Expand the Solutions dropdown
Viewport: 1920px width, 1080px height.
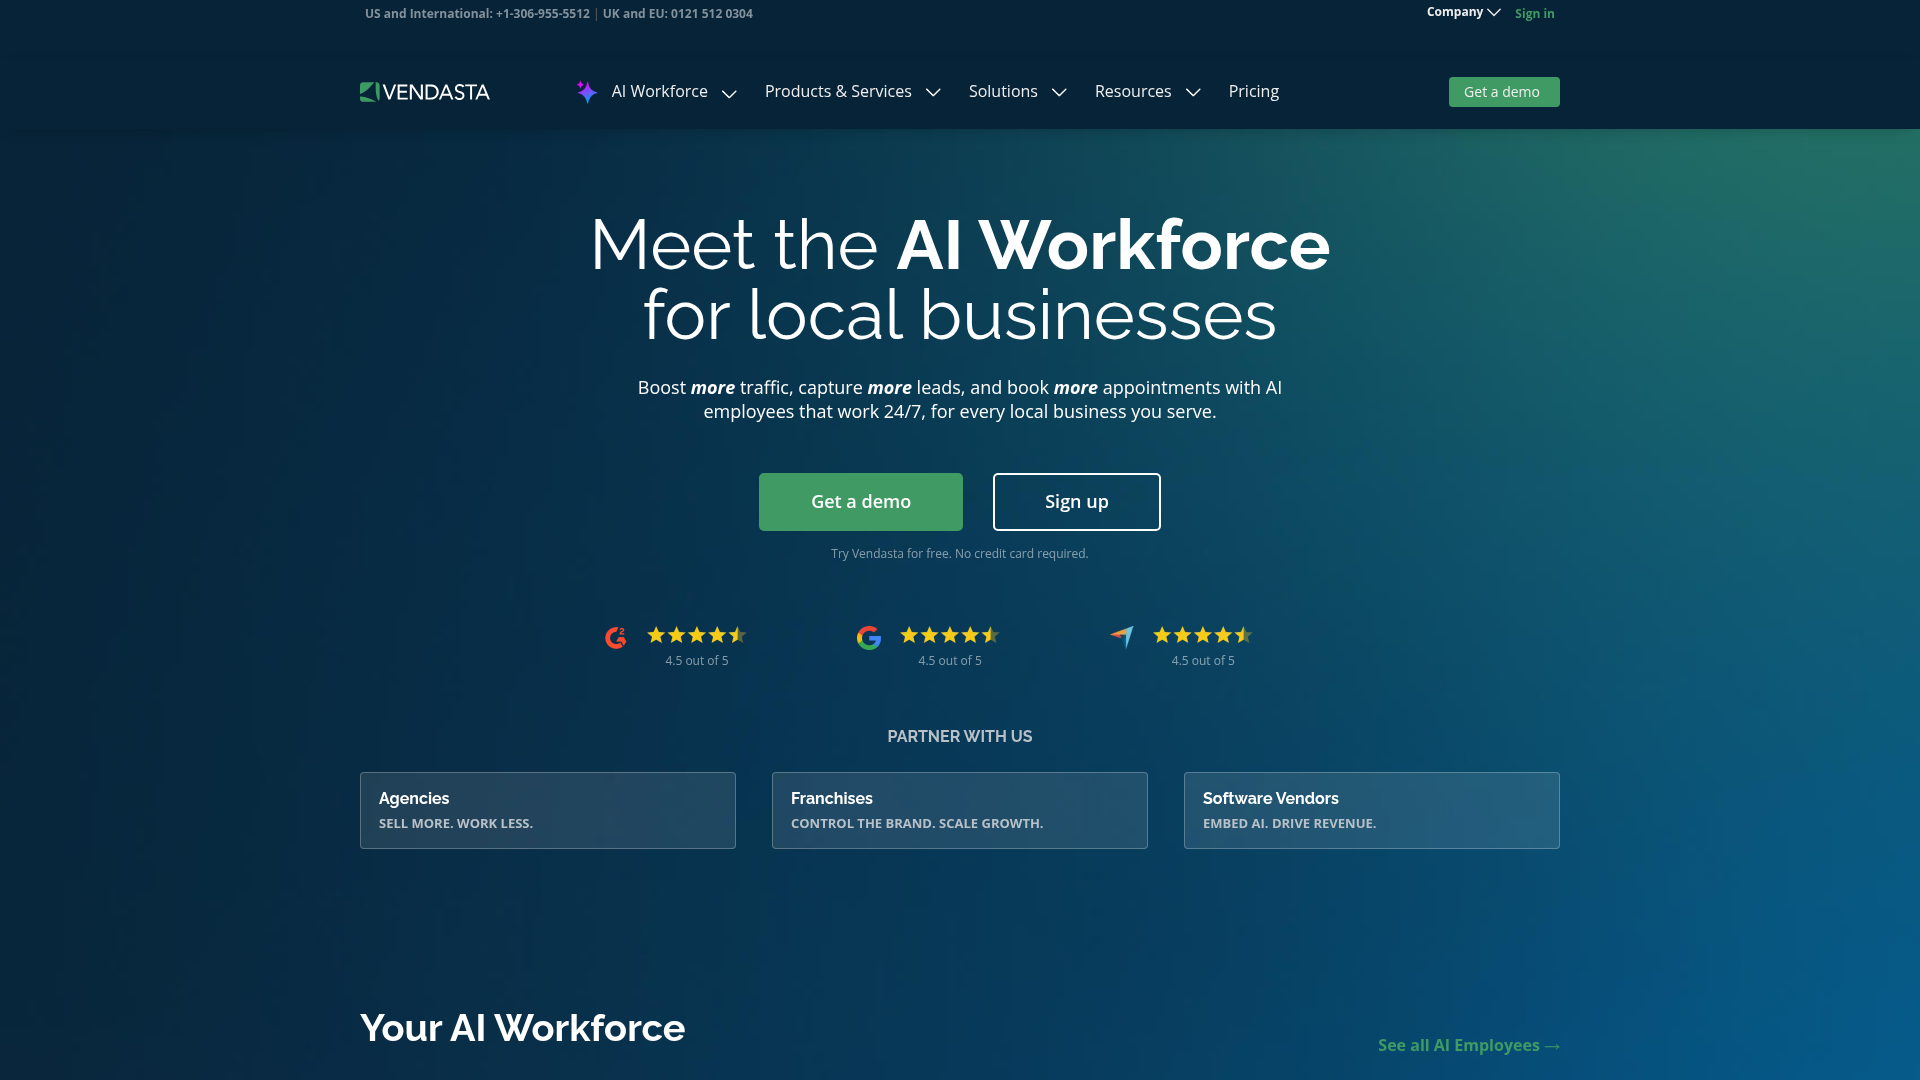coord(1003,91)
